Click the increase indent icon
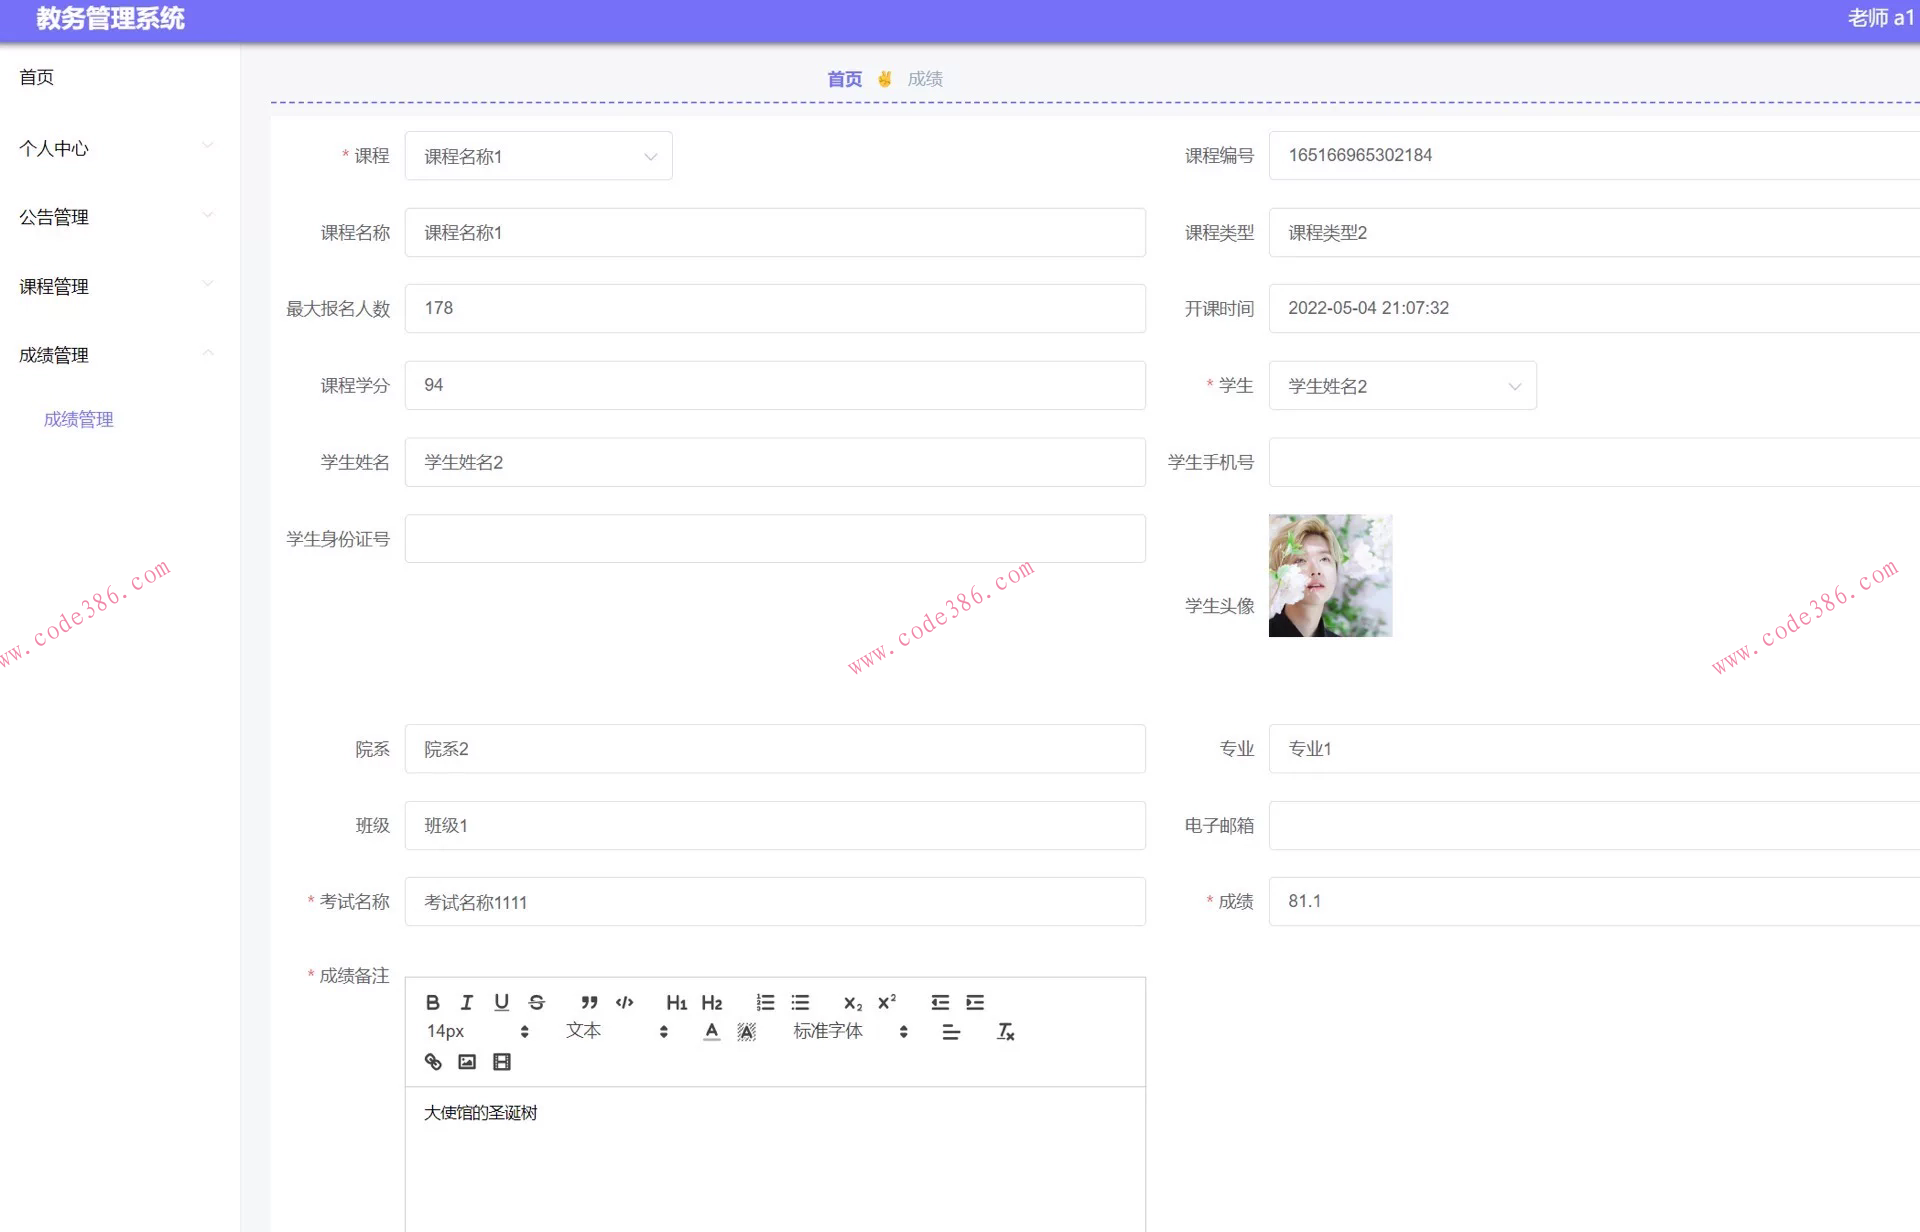Image resolution: width=1920 pixels, height=1232 pixels. point(975,1002)
